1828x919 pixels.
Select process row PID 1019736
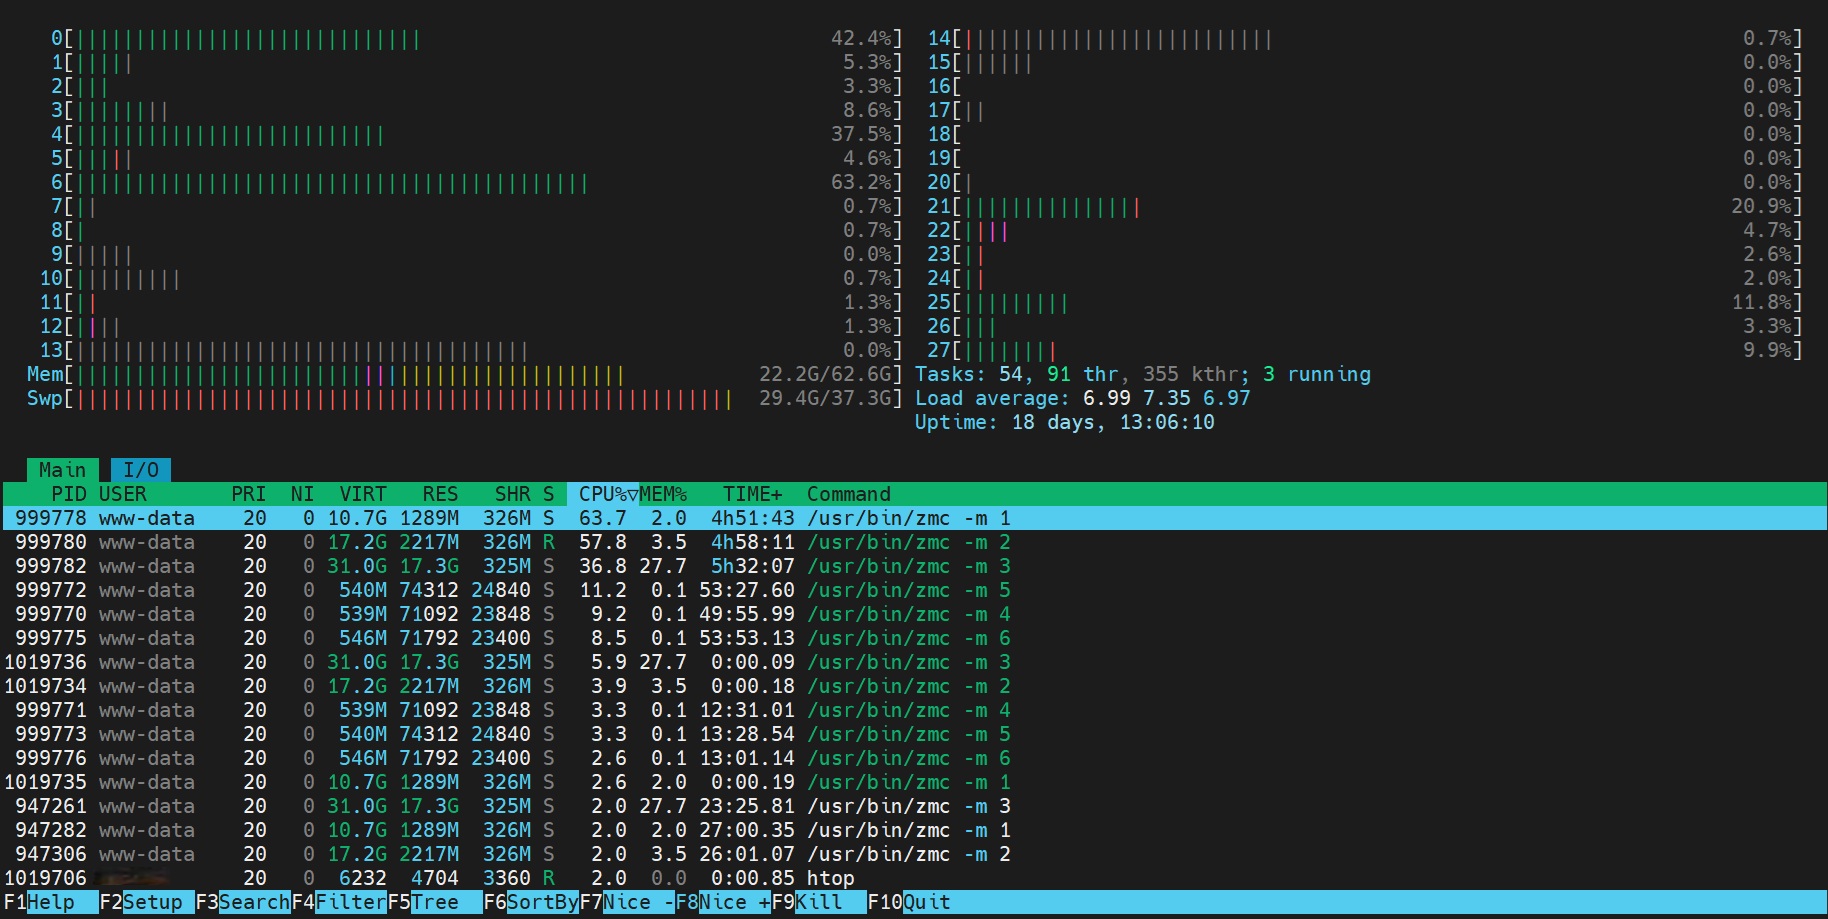914,662
